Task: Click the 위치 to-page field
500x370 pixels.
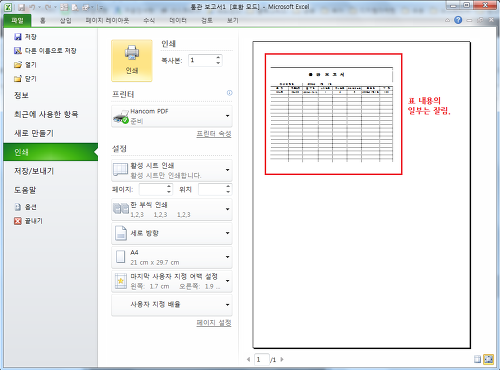Action: [x=212, y=189]
